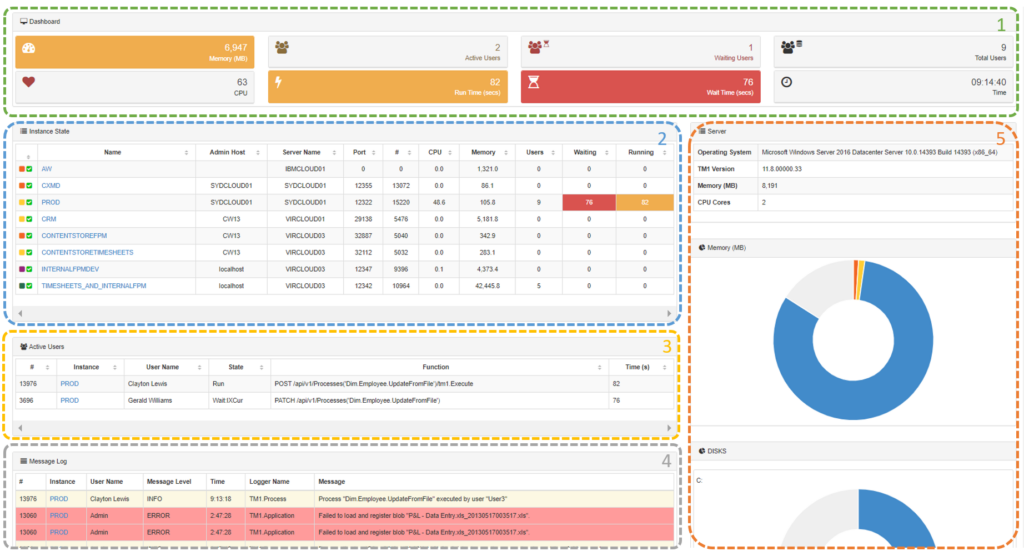Toggle the green checkbox for the PROD instance
Viewport: 1024px width, 556px height.
30,202
